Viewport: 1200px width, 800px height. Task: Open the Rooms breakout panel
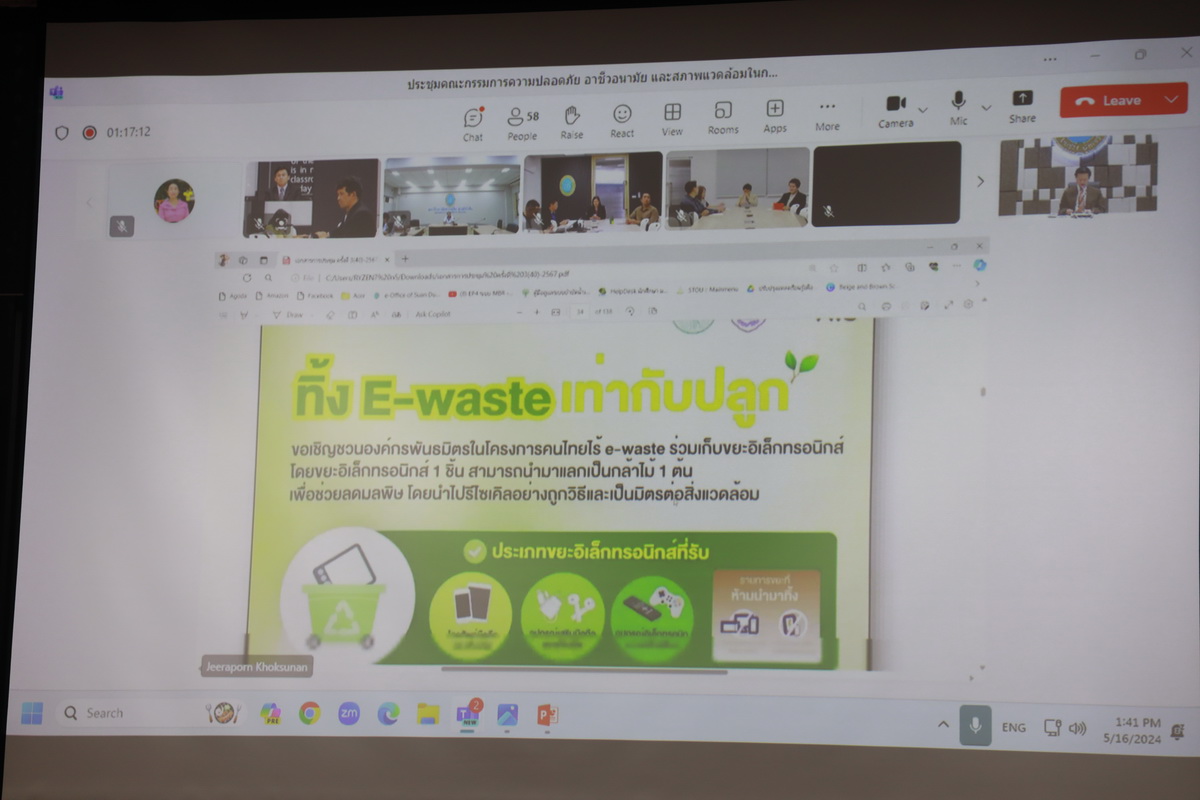723,119
